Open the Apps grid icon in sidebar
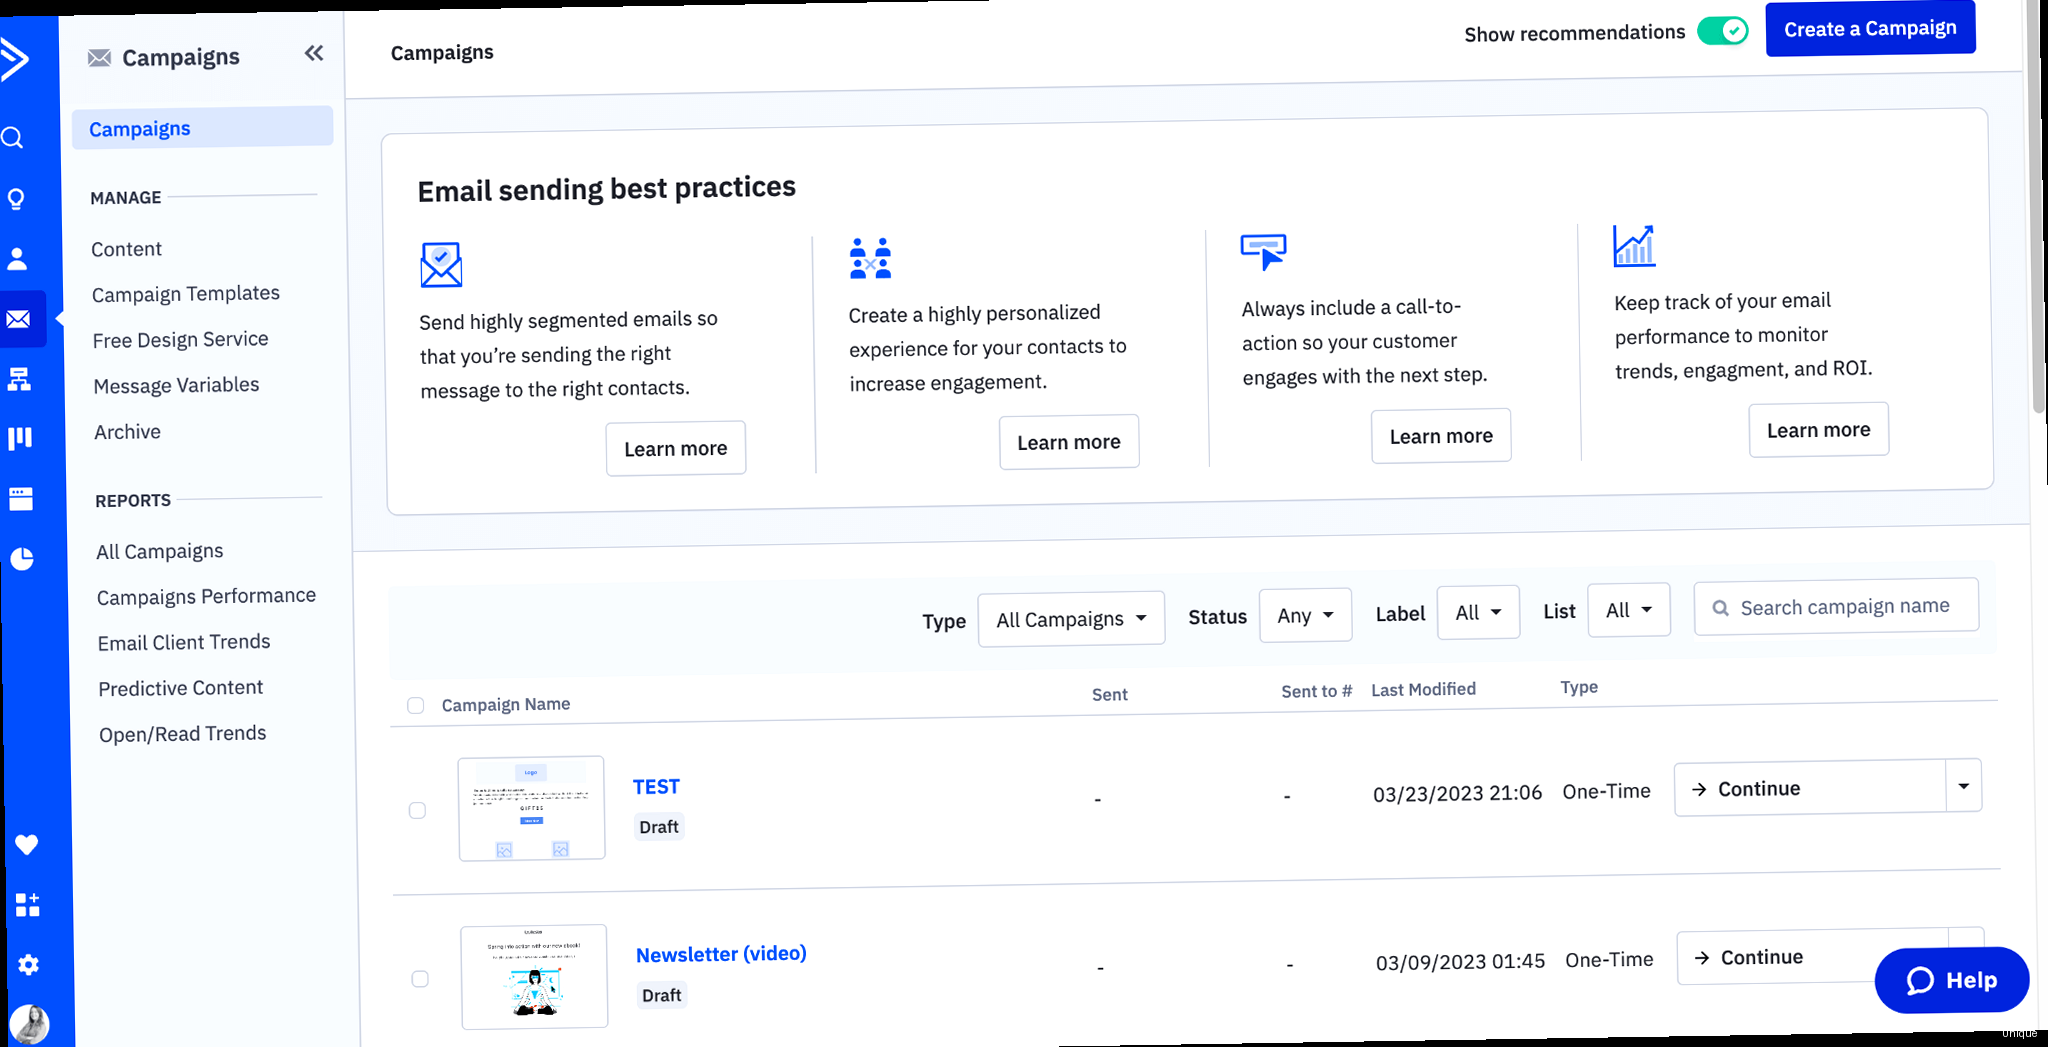The width and height of the screenshot is (2048, 1047). click(27, 905)
